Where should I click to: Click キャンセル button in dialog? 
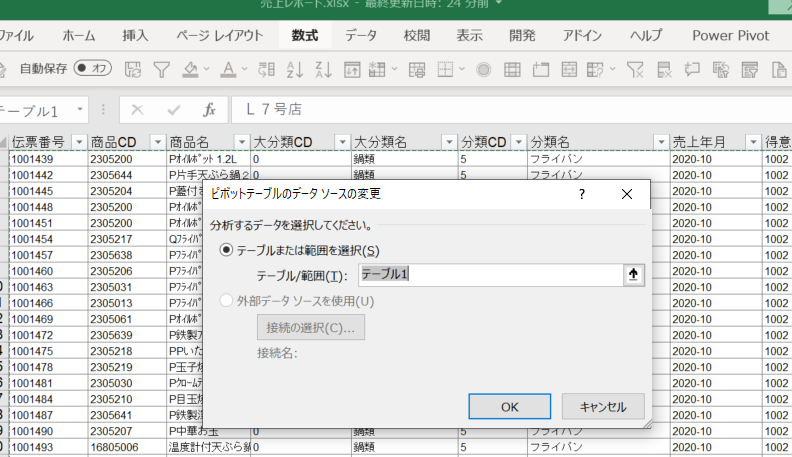click(603, 407)
